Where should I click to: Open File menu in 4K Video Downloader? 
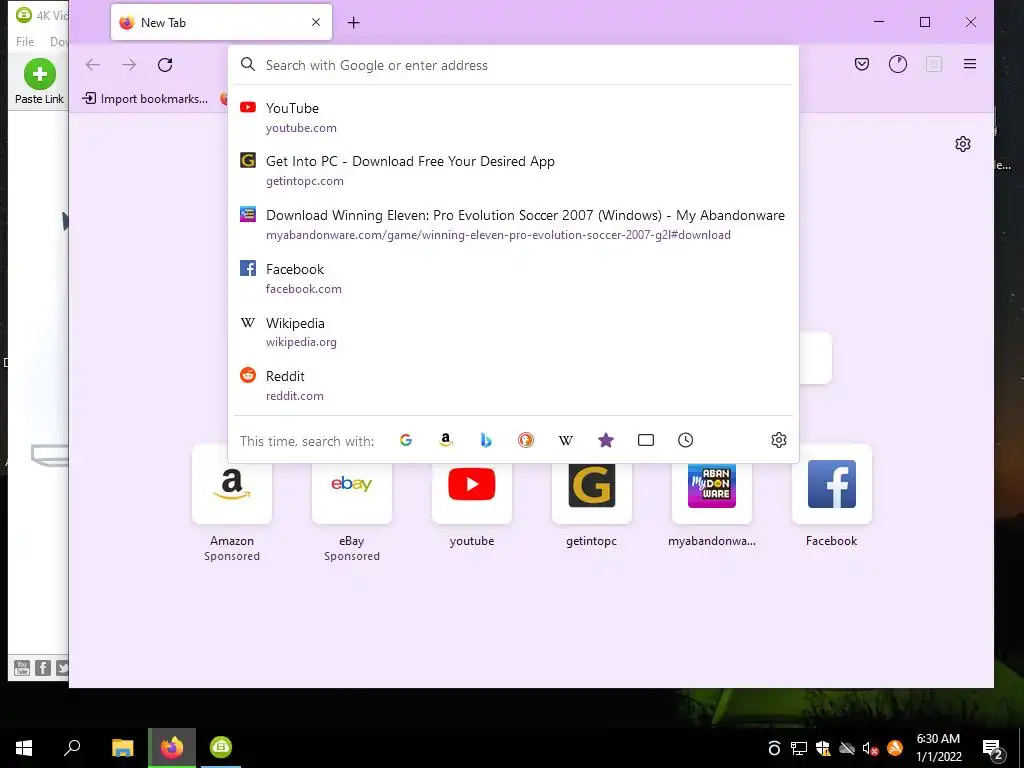[25, 42]
